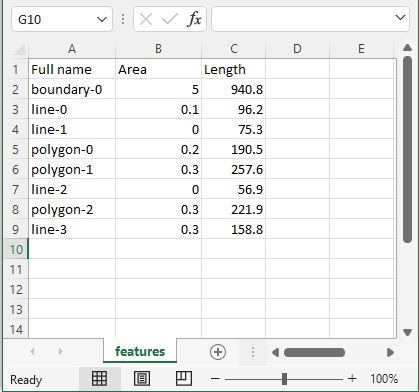Click formula bar options dots handle
The height and width of the screenshot is (392, 419).
[x=123, y=19]
